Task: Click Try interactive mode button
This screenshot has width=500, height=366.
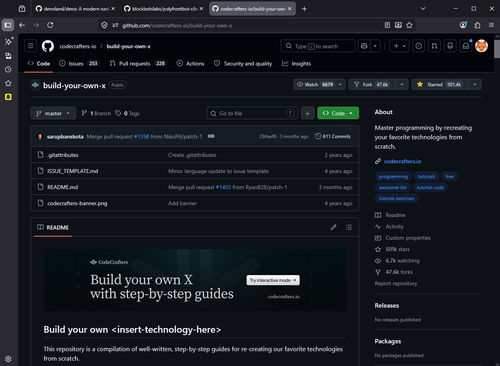Action: click(273, 280)
